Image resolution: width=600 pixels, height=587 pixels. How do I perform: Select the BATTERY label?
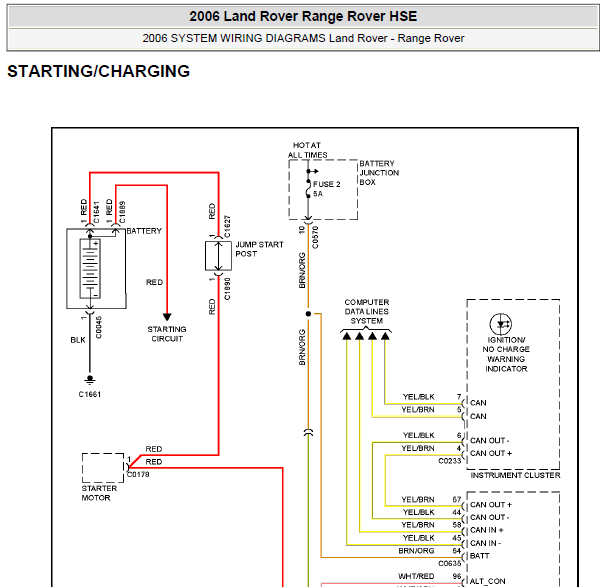[x=144, y=231]
